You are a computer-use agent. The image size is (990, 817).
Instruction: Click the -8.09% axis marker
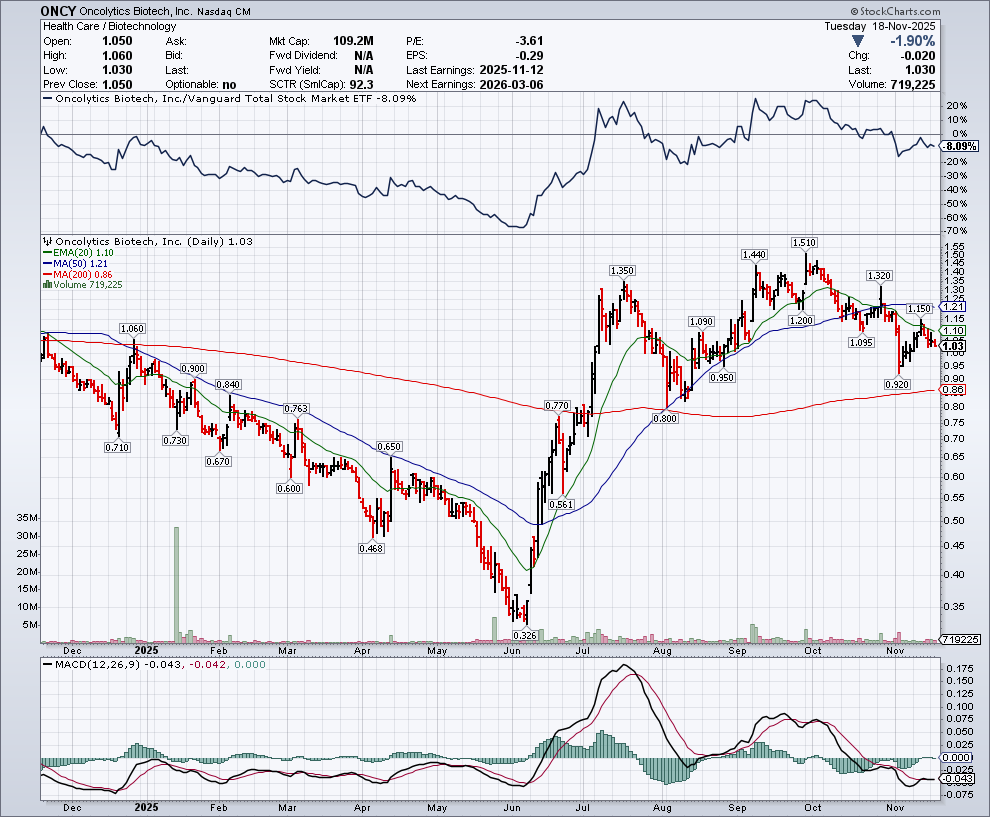960,146
